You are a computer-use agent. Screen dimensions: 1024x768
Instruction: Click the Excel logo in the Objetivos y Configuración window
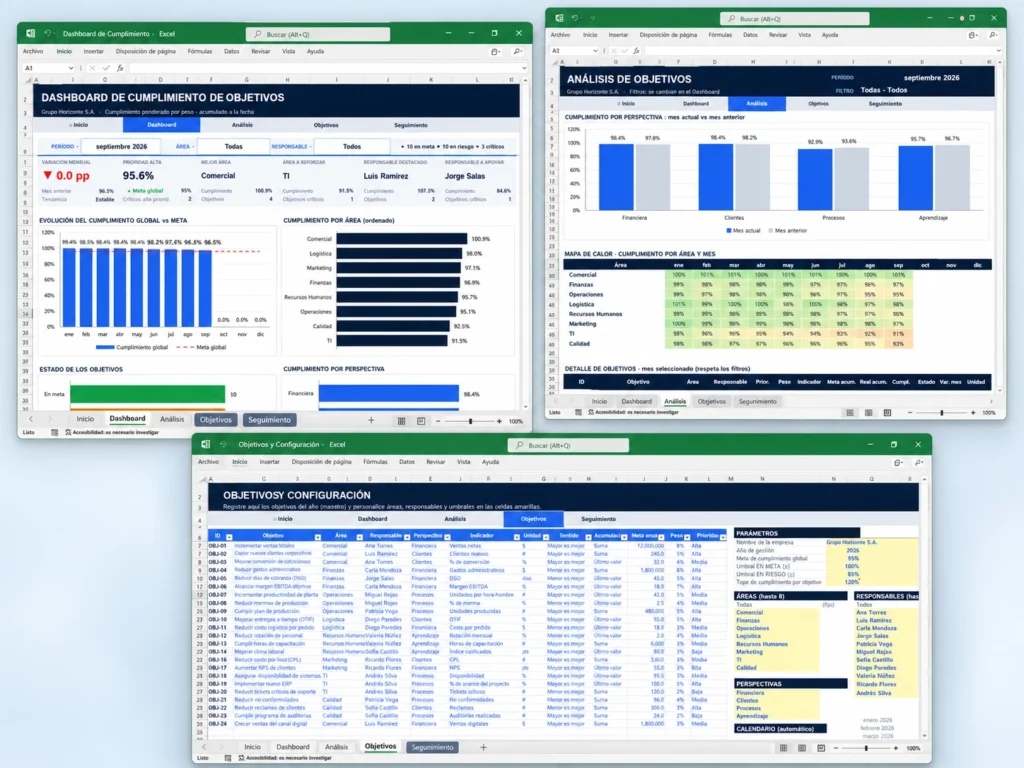[205, 444]
